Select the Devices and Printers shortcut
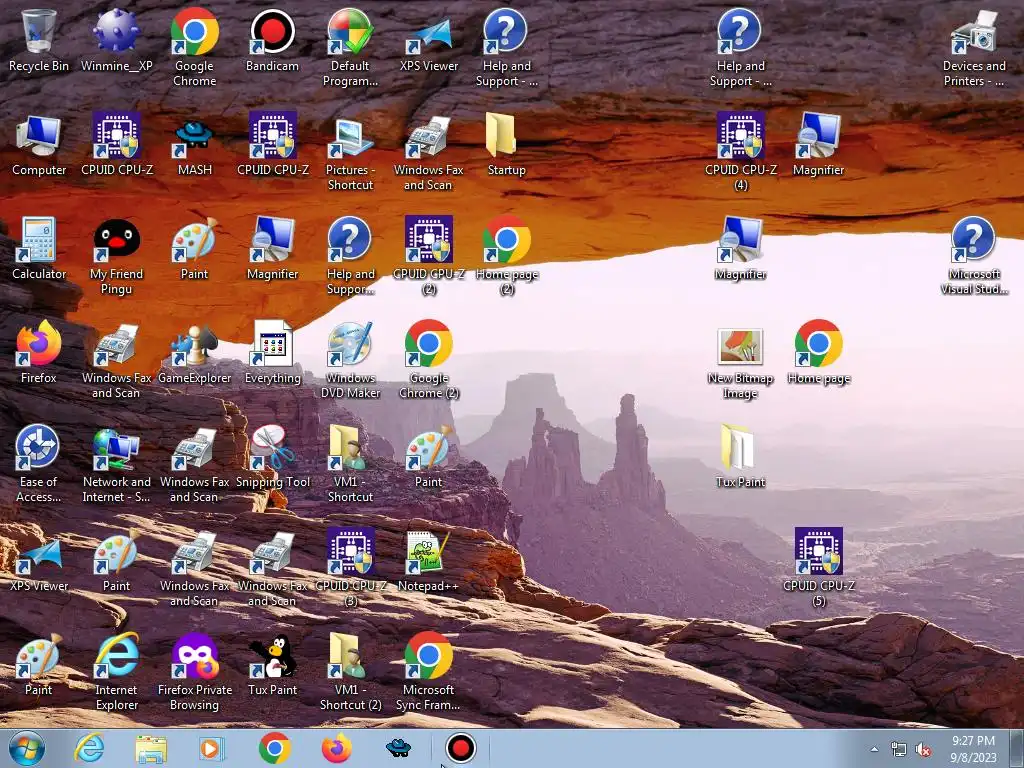Image resolution: width=1024 pixels, height=768 pixels. coord(974,48)
